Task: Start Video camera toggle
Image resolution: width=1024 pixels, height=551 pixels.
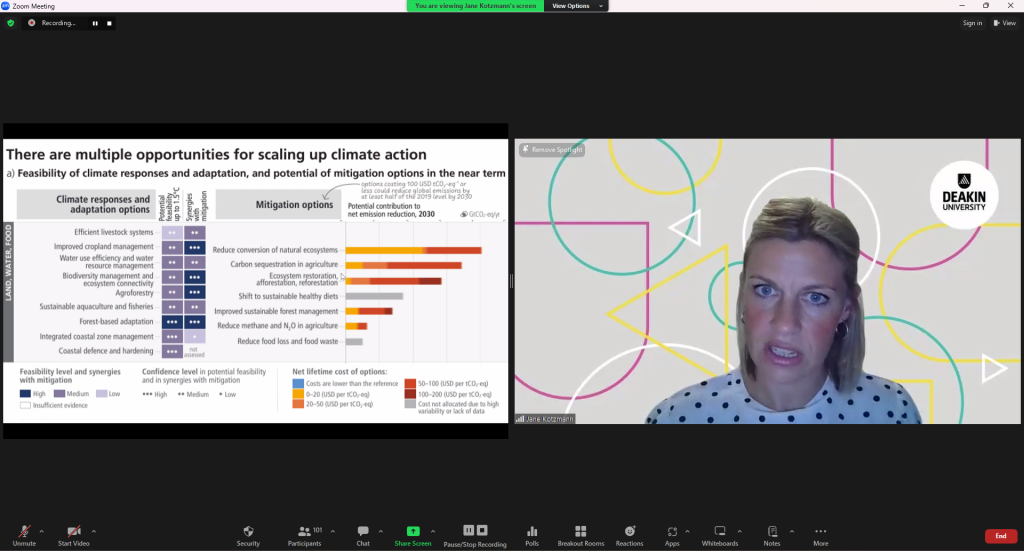Action: [x=73, y=535]
